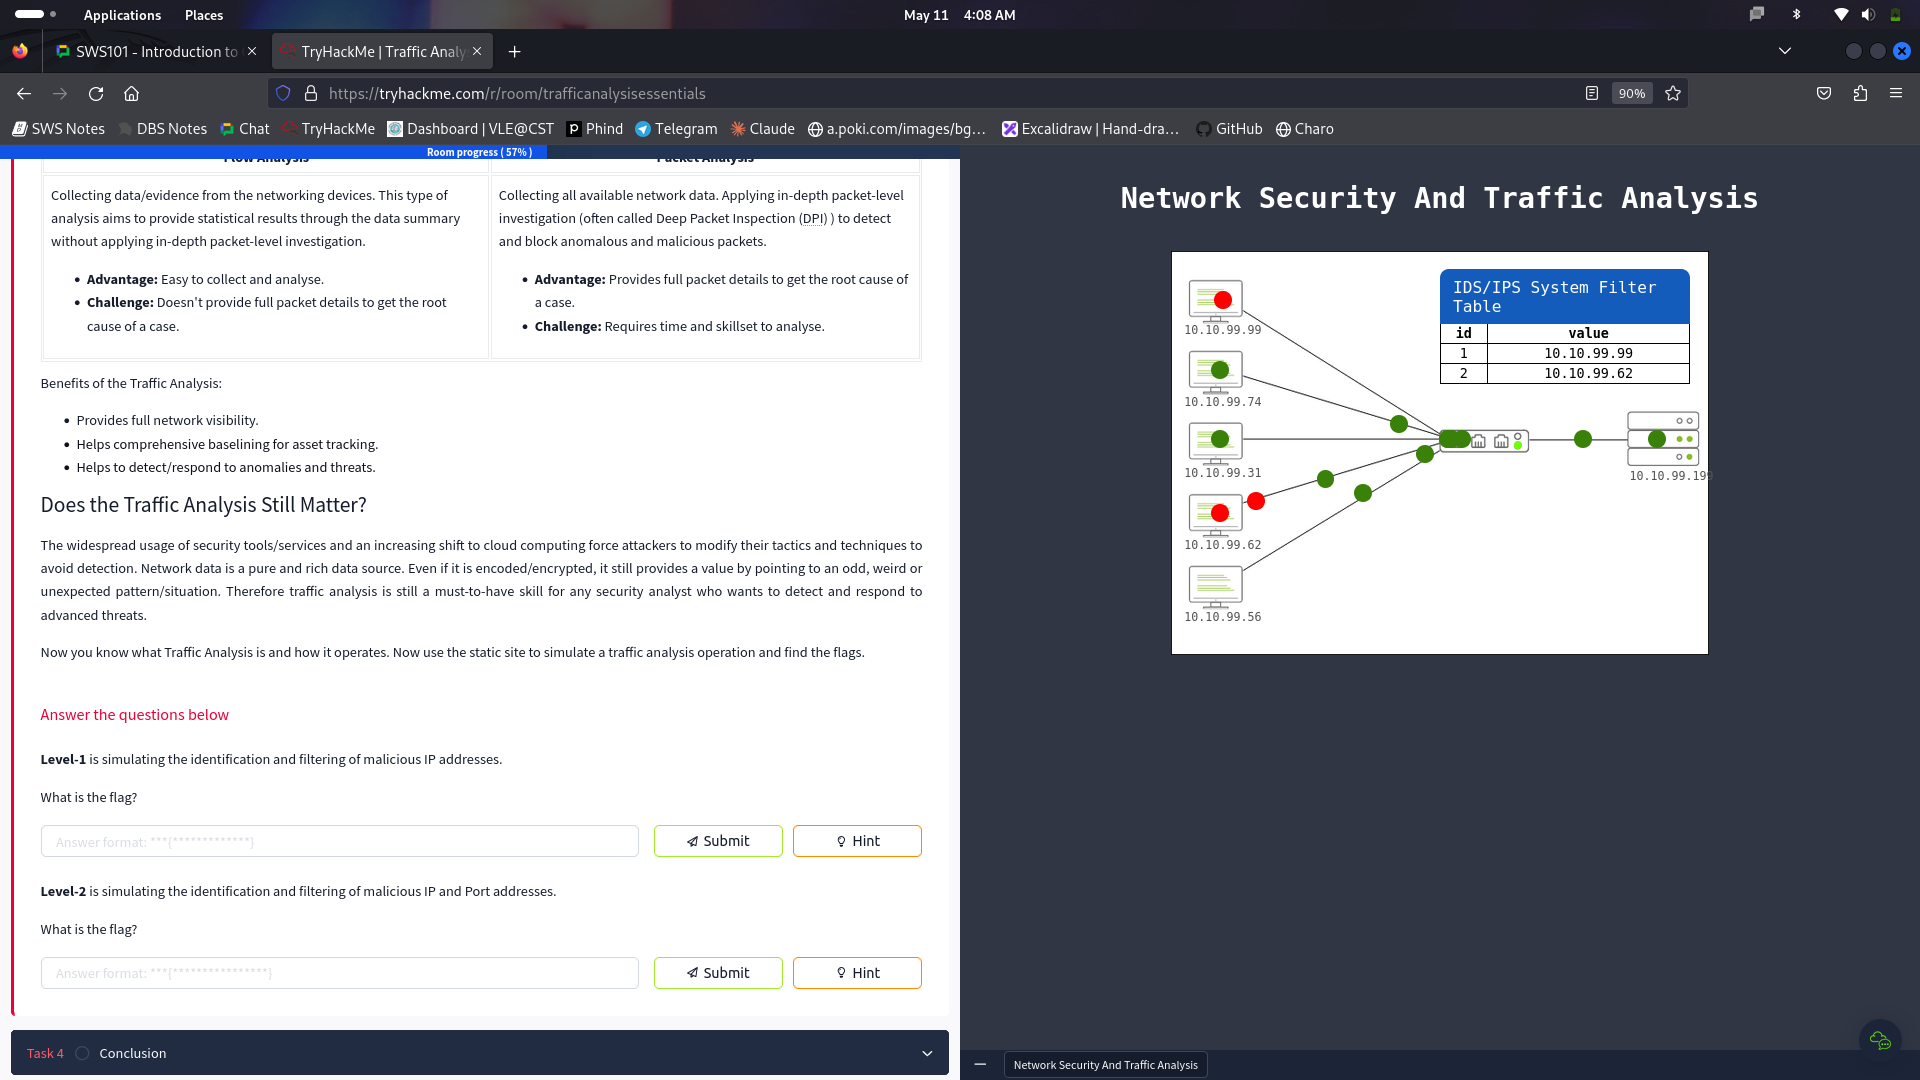Open the Telegram bookmark
This screenshot has width=1920, height=1080.
tap(676, 129)
